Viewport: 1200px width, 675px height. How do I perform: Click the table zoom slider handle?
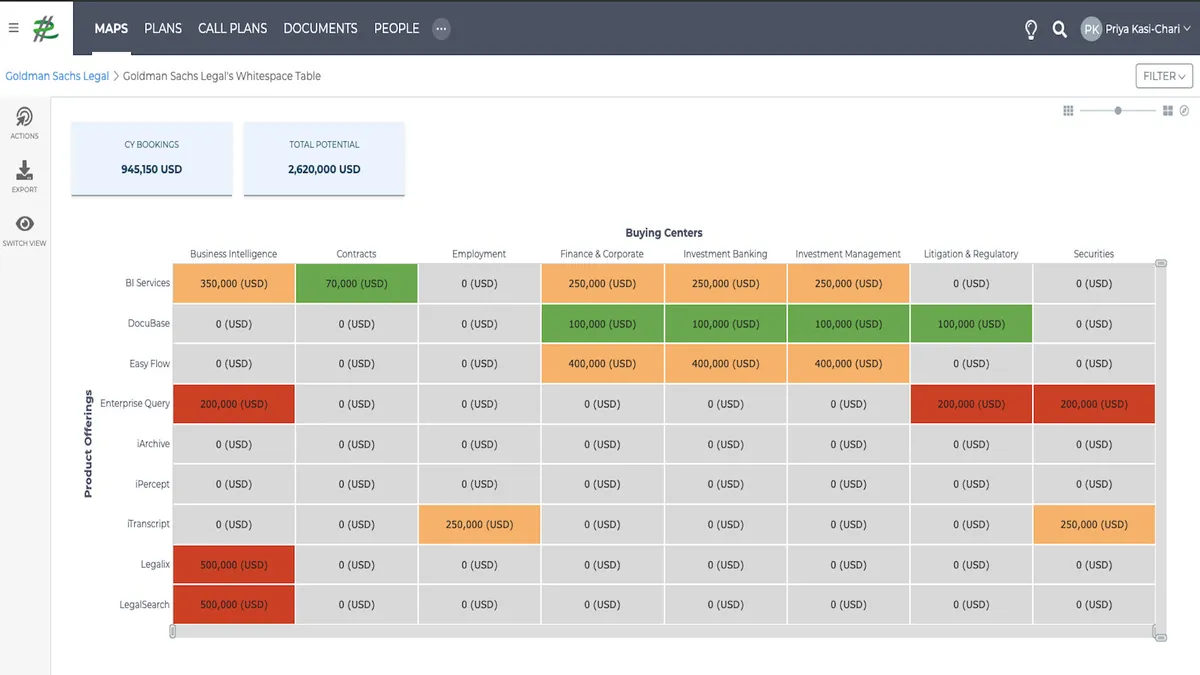click(x=1118, y=111)
